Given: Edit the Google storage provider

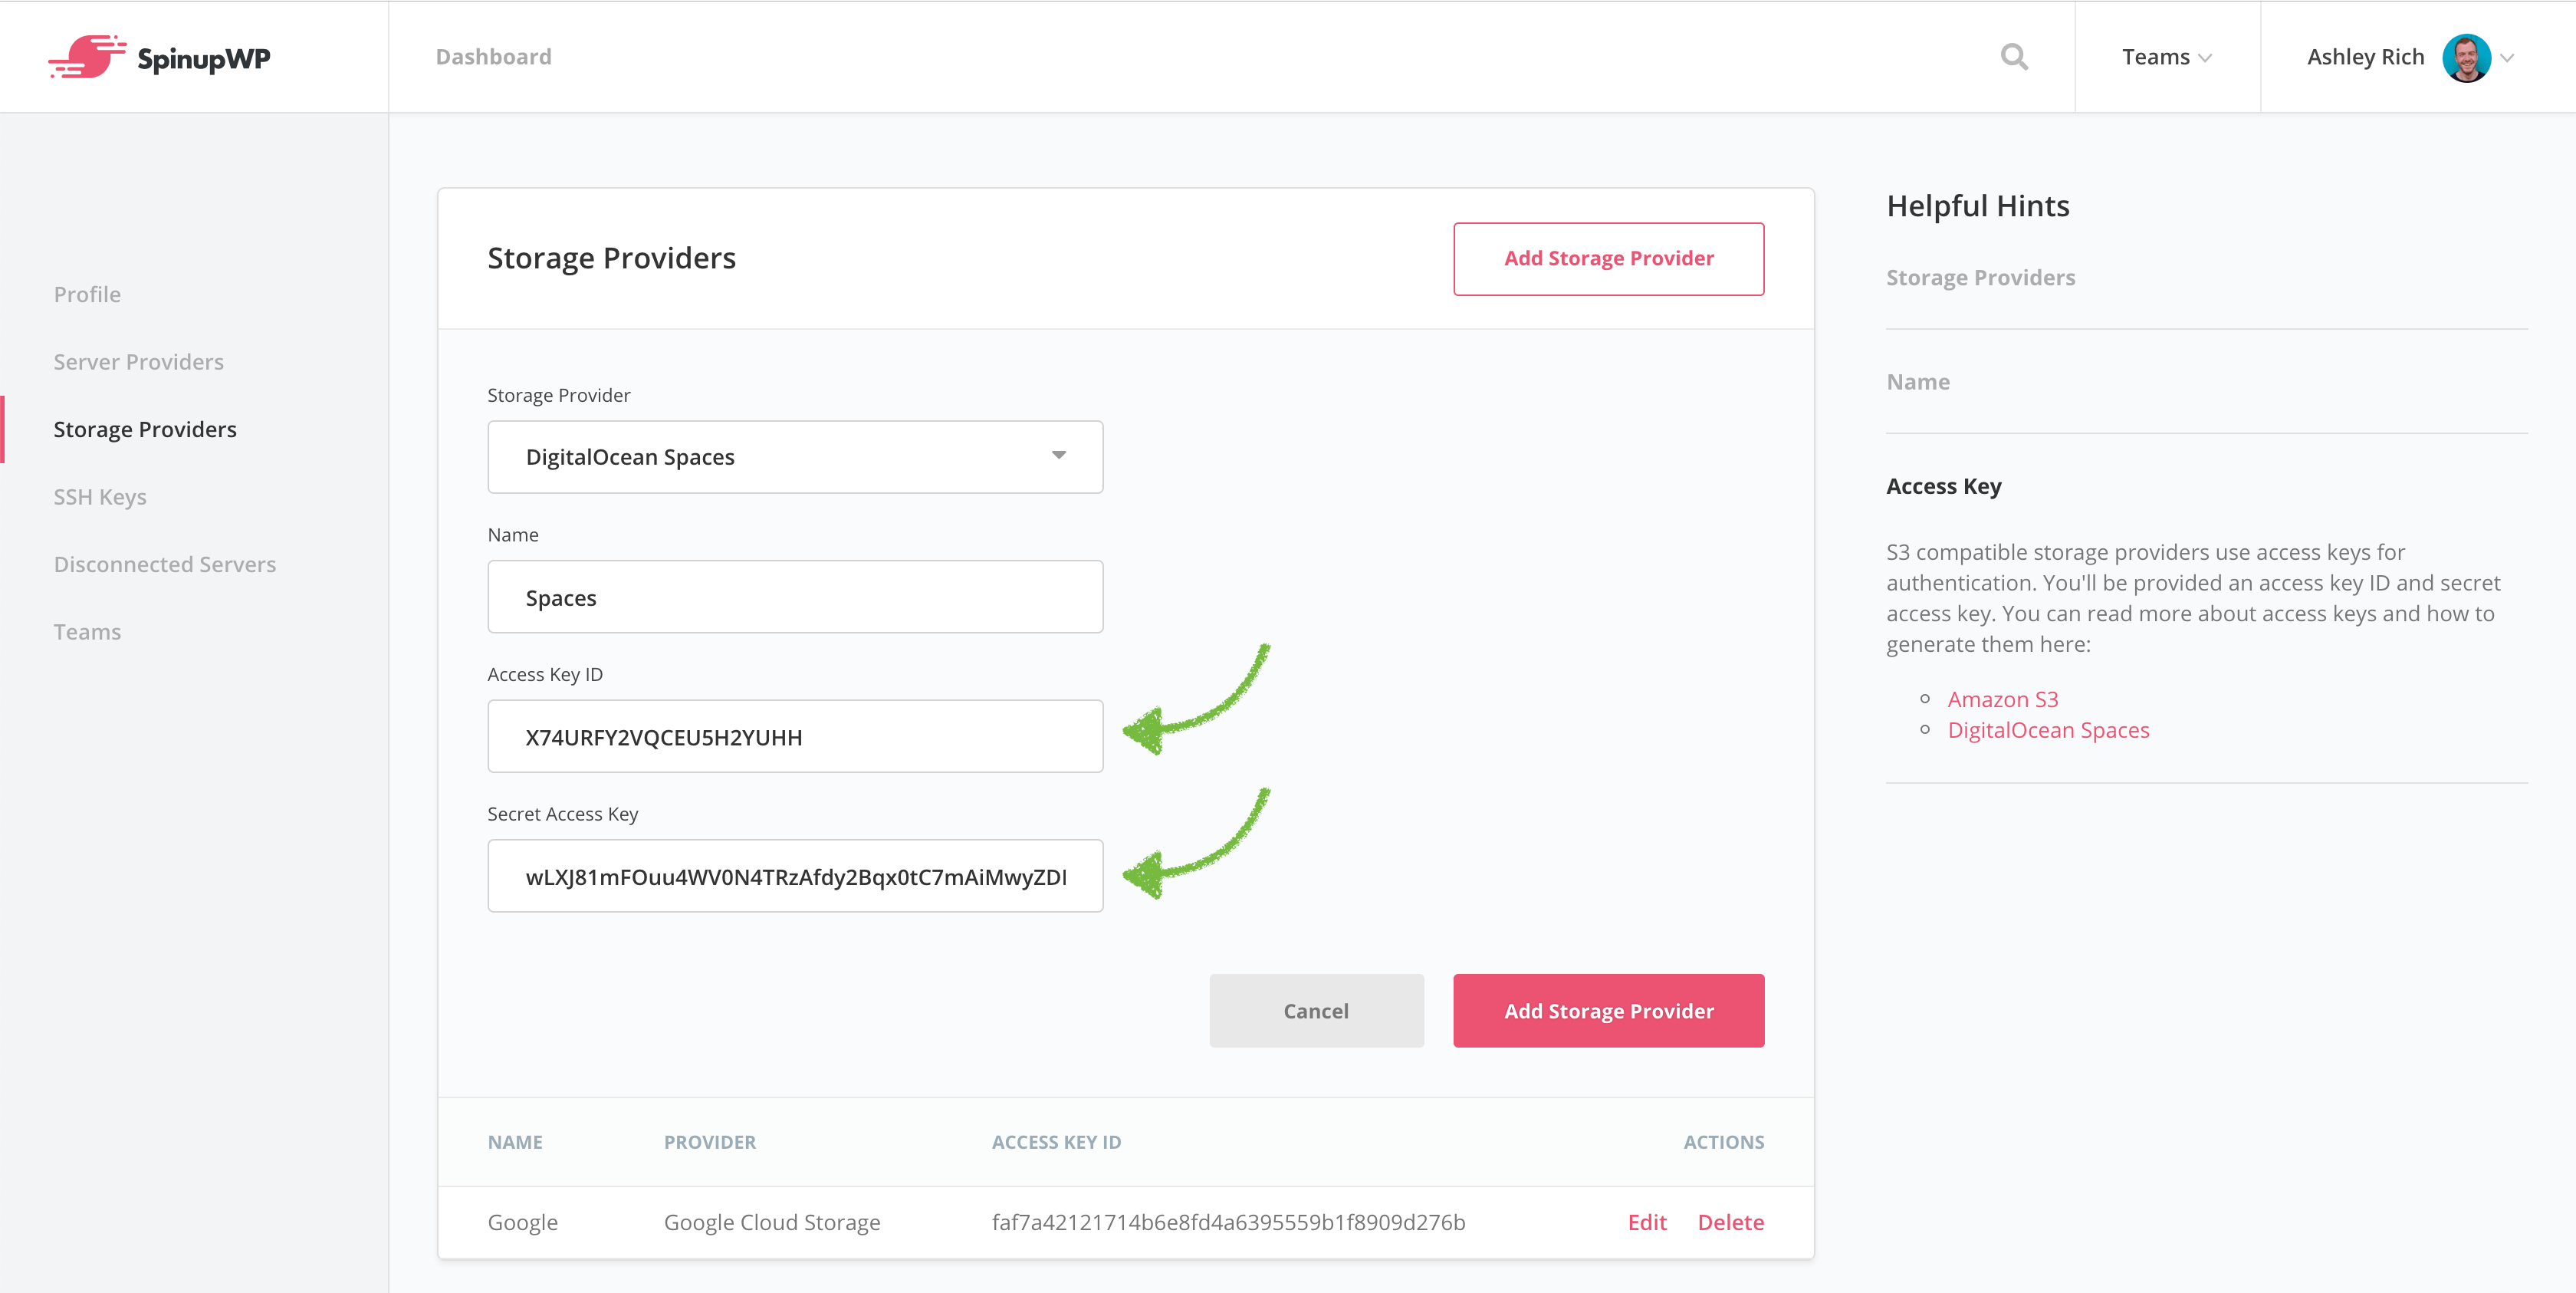Looking at the screenshot, I should [x=1647, y=1222].
